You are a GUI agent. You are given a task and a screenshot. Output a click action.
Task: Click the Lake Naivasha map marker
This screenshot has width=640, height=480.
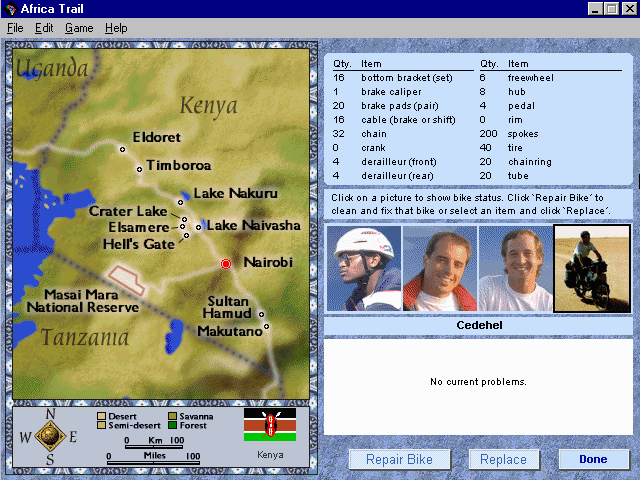tap(198, 227)
